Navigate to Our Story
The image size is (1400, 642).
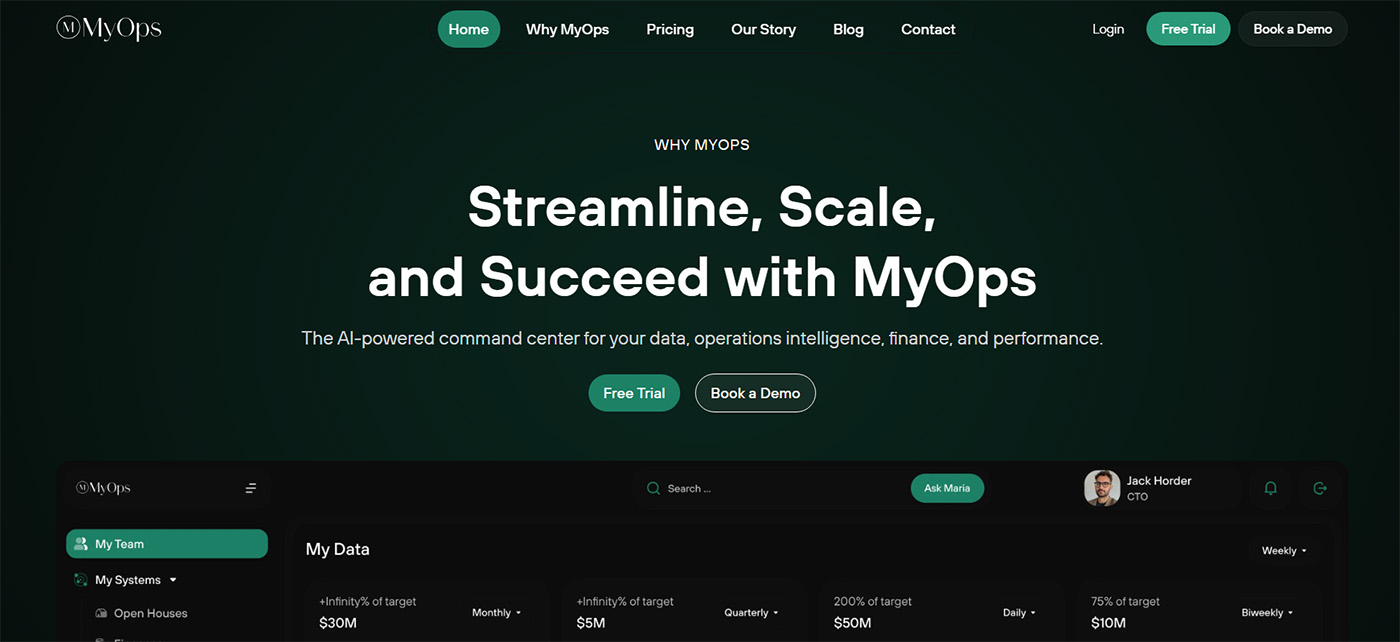point(763,29)
